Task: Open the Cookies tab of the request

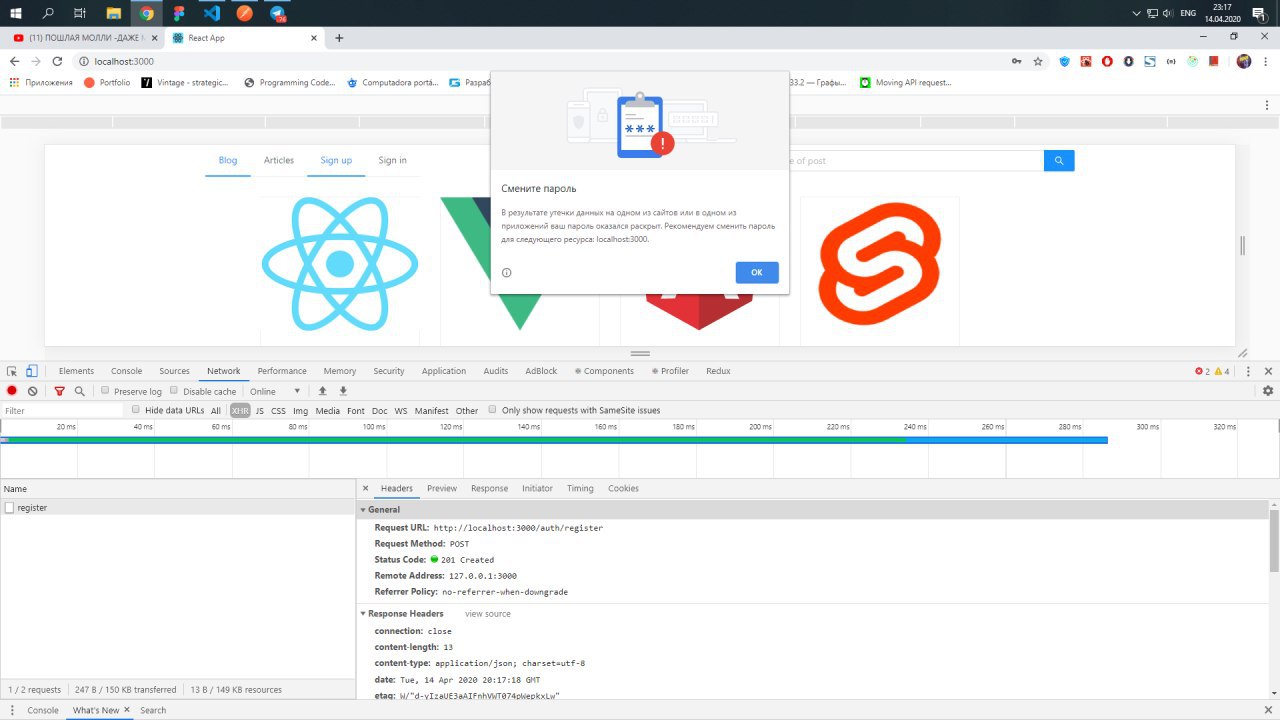Action: tap(623, 488)
